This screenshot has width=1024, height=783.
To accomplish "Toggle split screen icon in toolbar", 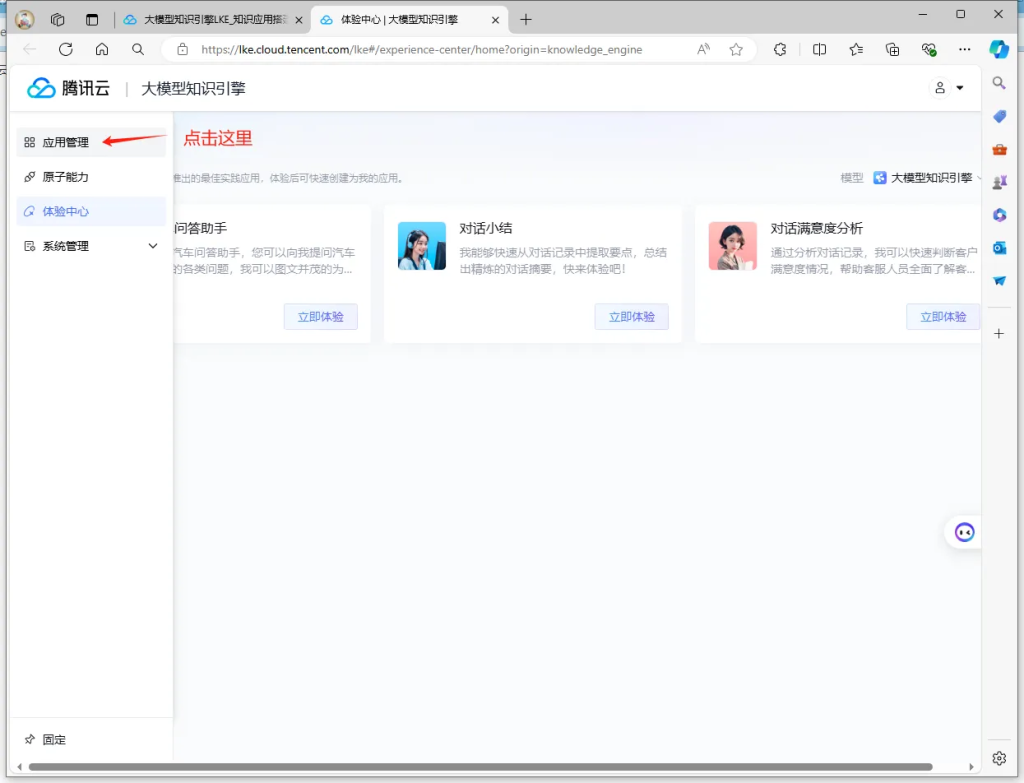I will [819, 49].
